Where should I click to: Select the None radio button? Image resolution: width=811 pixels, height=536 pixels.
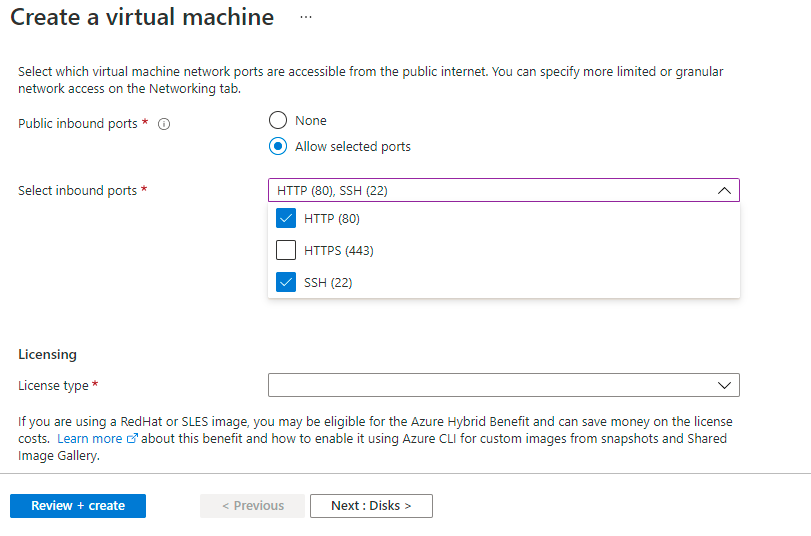[279, 121]
